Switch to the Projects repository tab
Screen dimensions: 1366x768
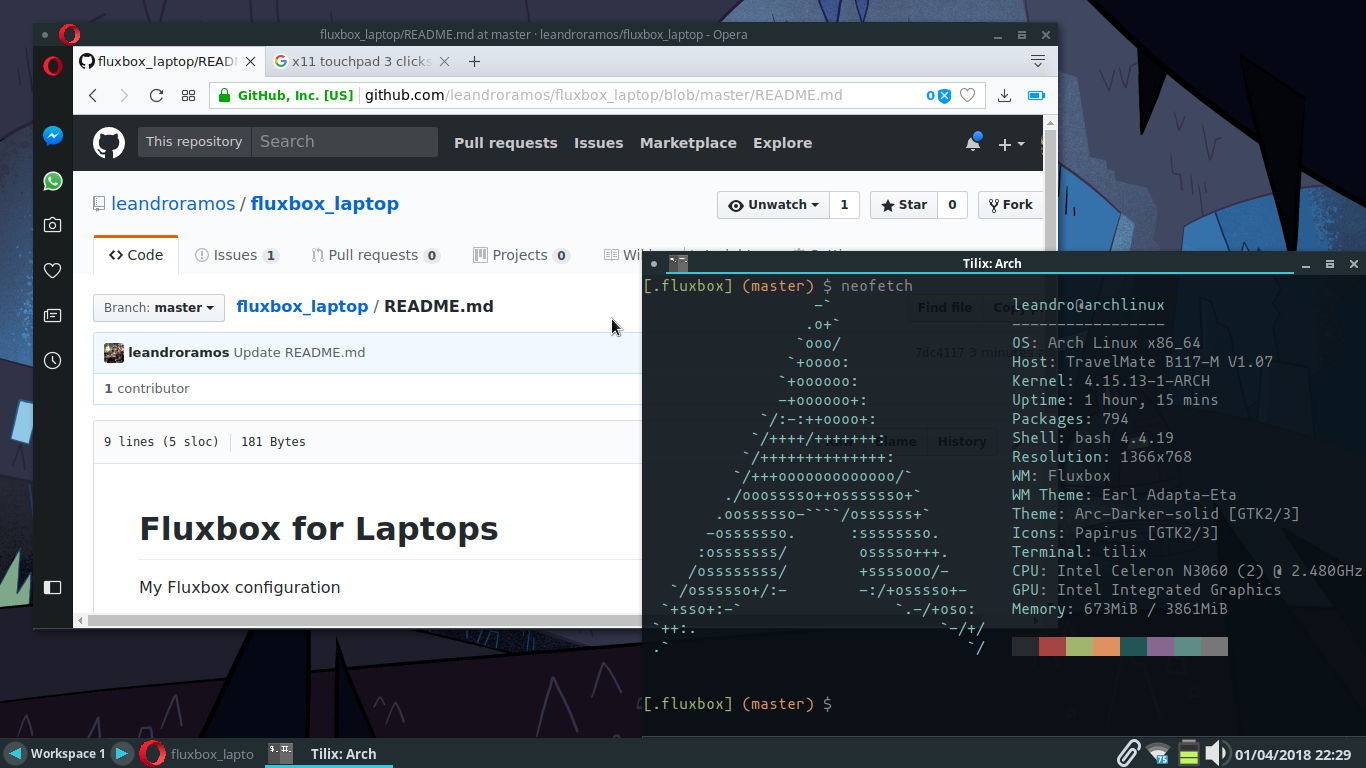coord(521,255)
